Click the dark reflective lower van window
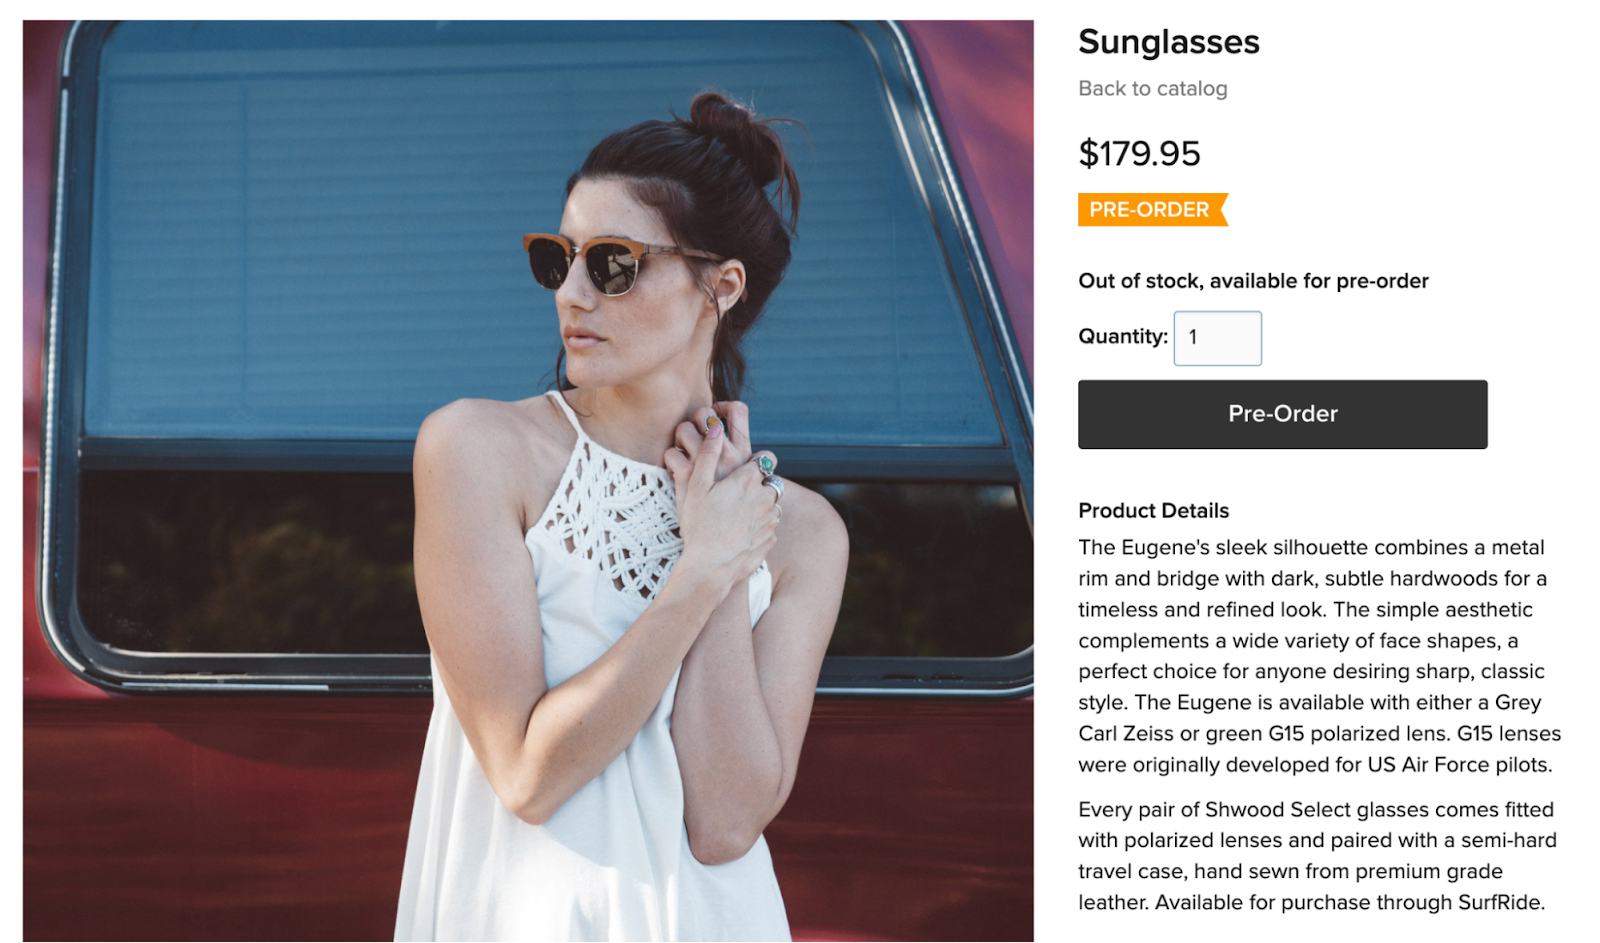The image size is (1600, 943). coord(250,560)
